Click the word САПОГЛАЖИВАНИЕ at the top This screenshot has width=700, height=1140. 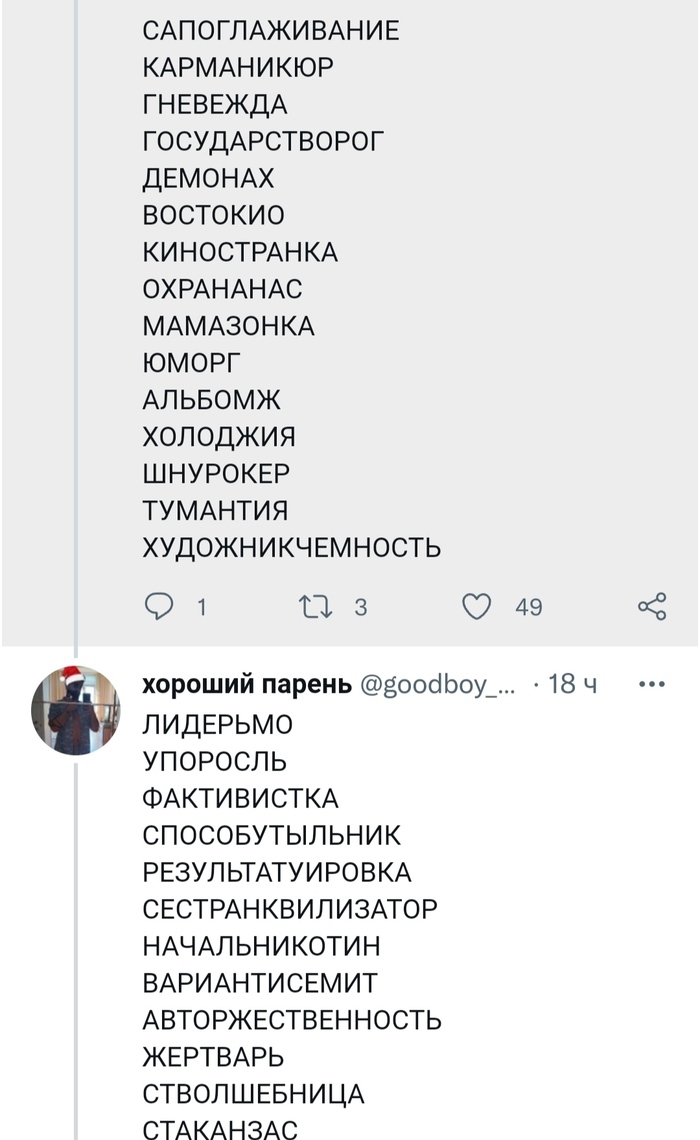[x=271, y=31]
